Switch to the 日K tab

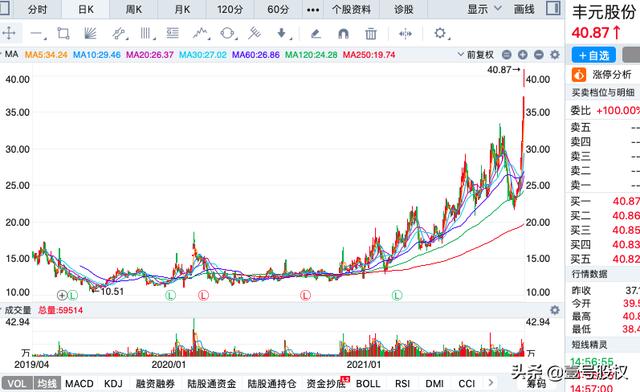[x=86, y=9]
